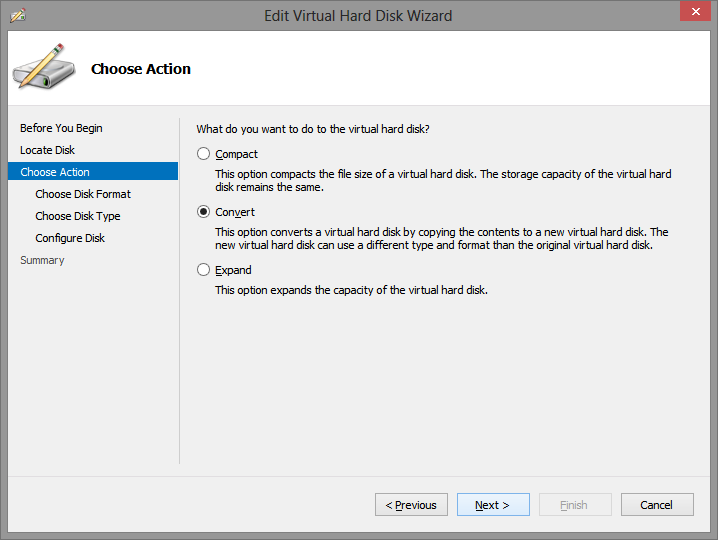Click the Convert option description text
Viewport: 718px width, 540px height.
pos(441,238)
